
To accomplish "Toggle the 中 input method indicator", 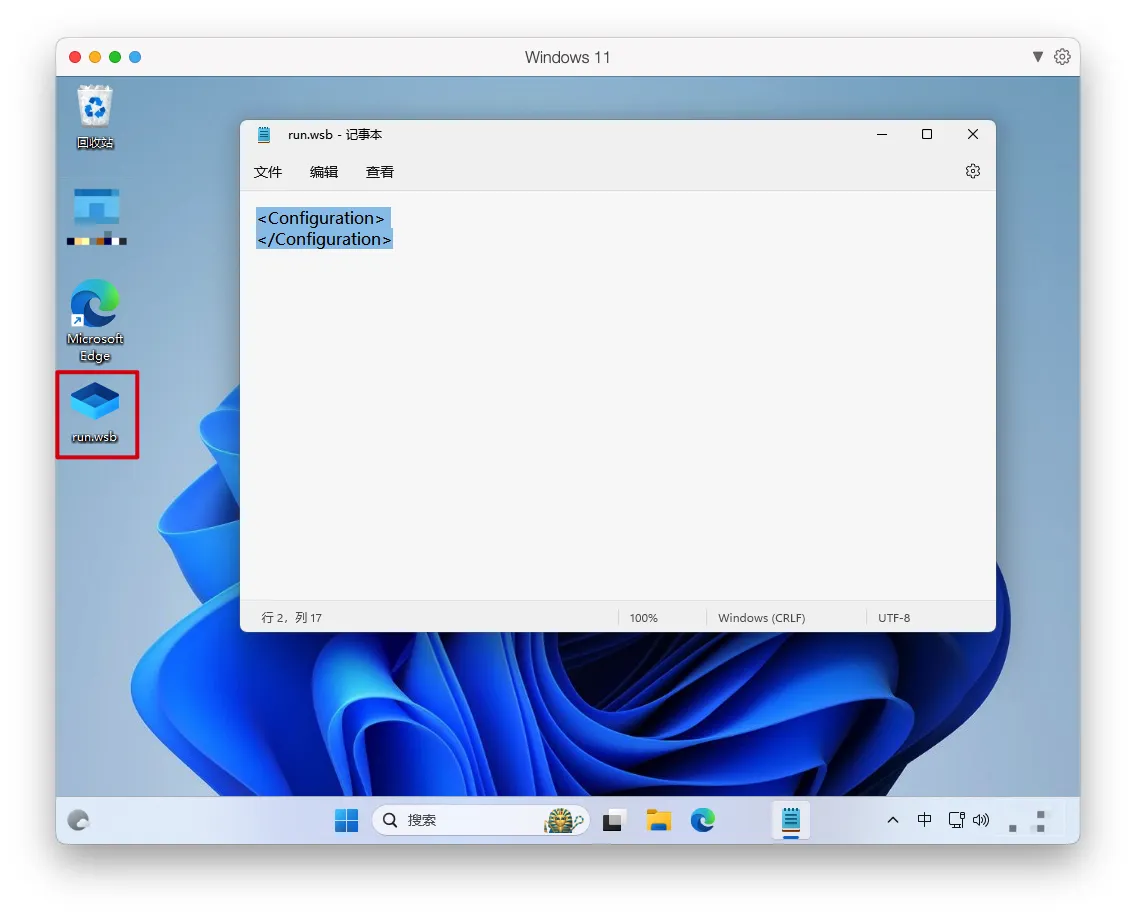I will click(x=924, y=819).
